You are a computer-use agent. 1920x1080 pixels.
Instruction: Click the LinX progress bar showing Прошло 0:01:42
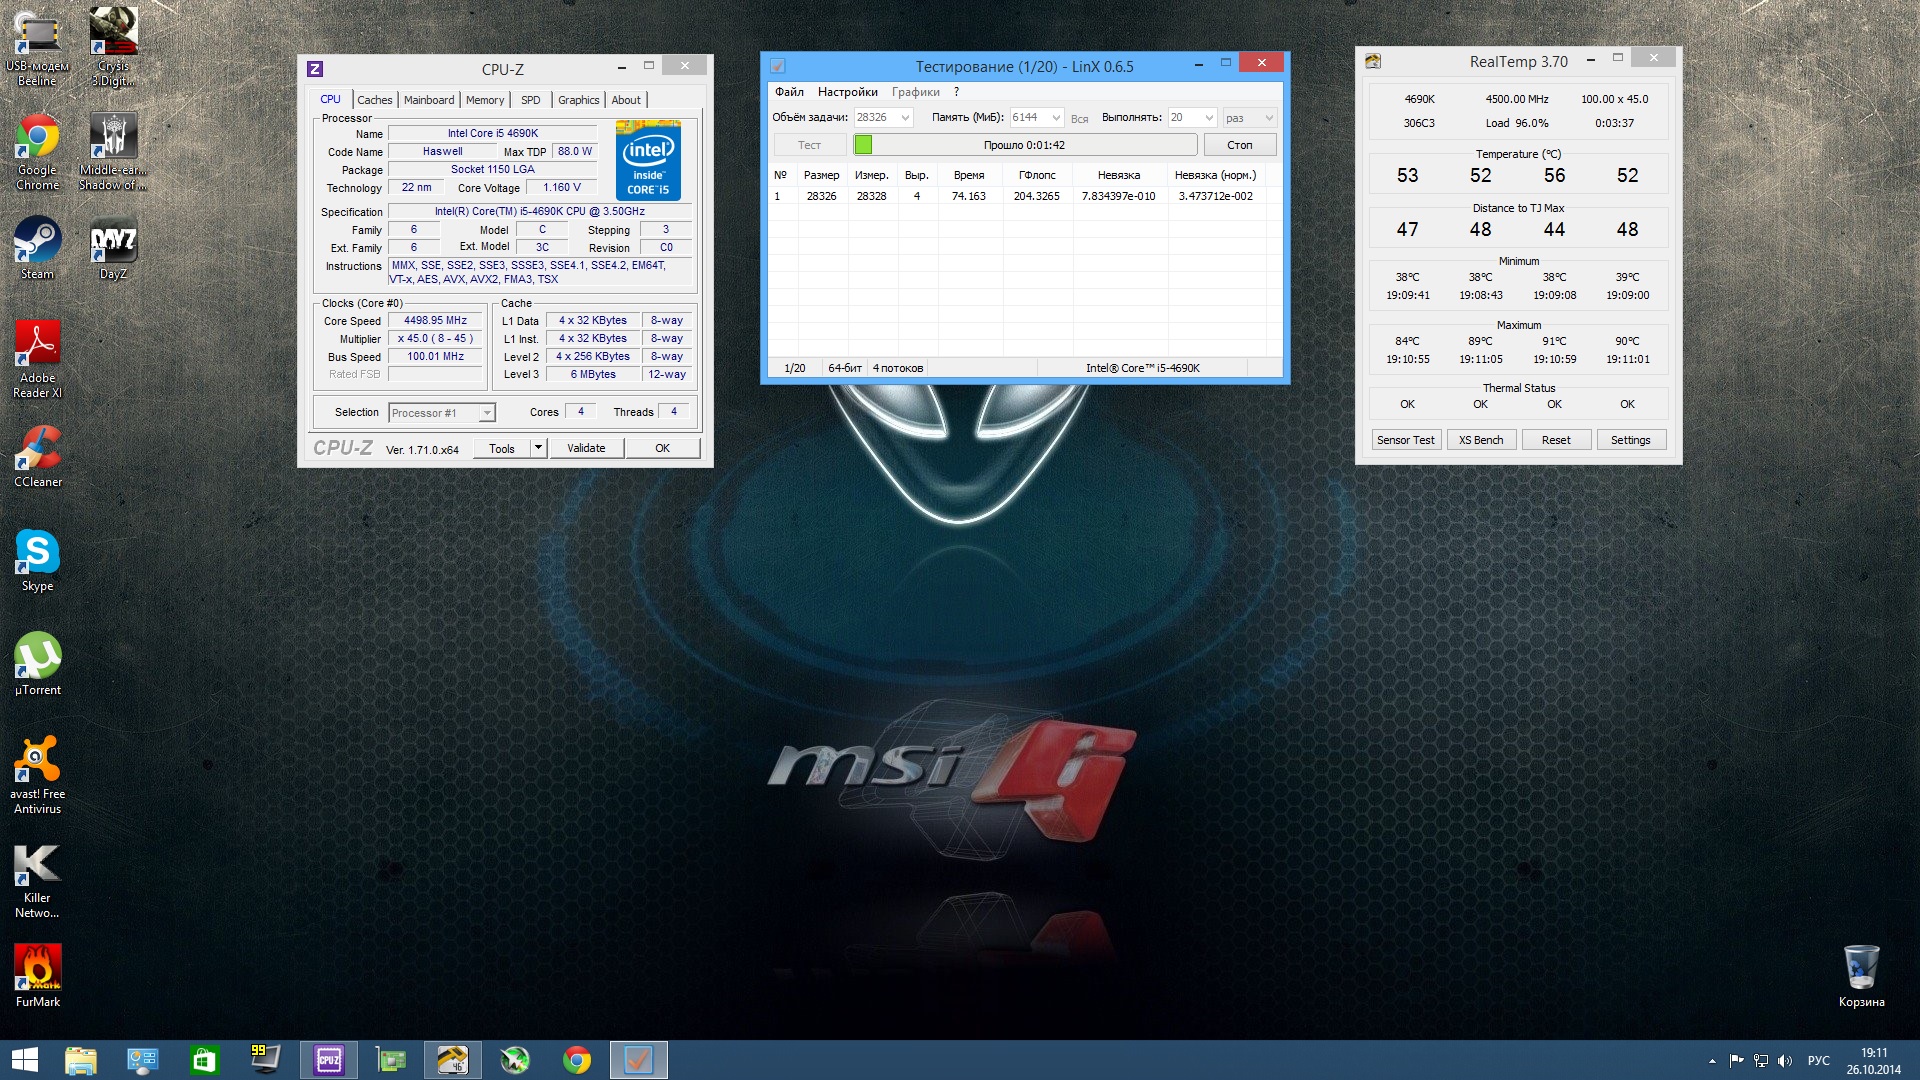tap(1025, 145)
